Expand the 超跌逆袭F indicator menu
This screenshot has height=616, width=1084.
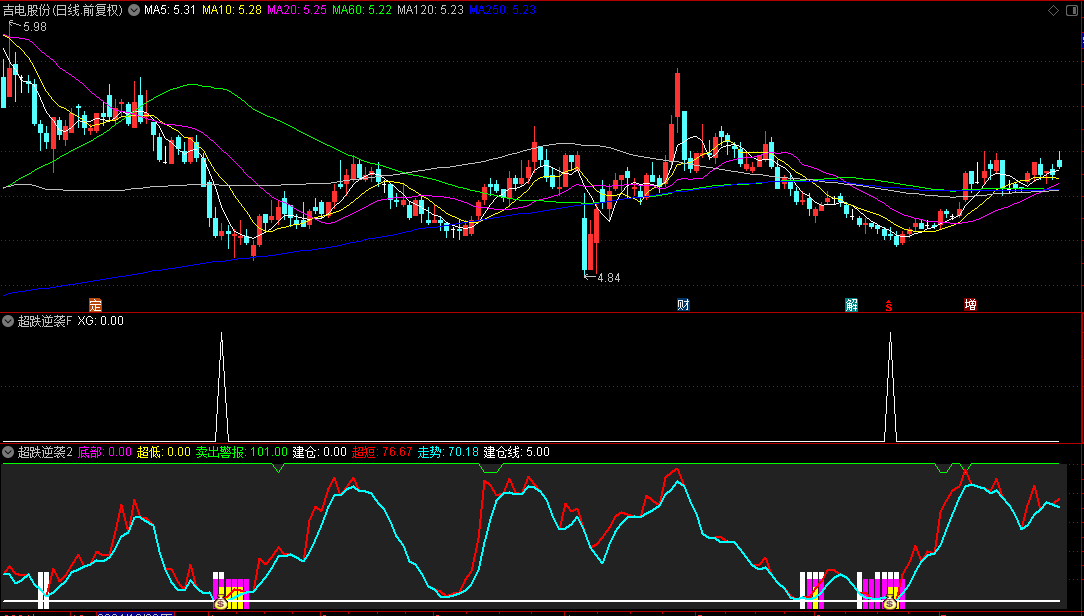pyautogui.click(x=8, y=321)
